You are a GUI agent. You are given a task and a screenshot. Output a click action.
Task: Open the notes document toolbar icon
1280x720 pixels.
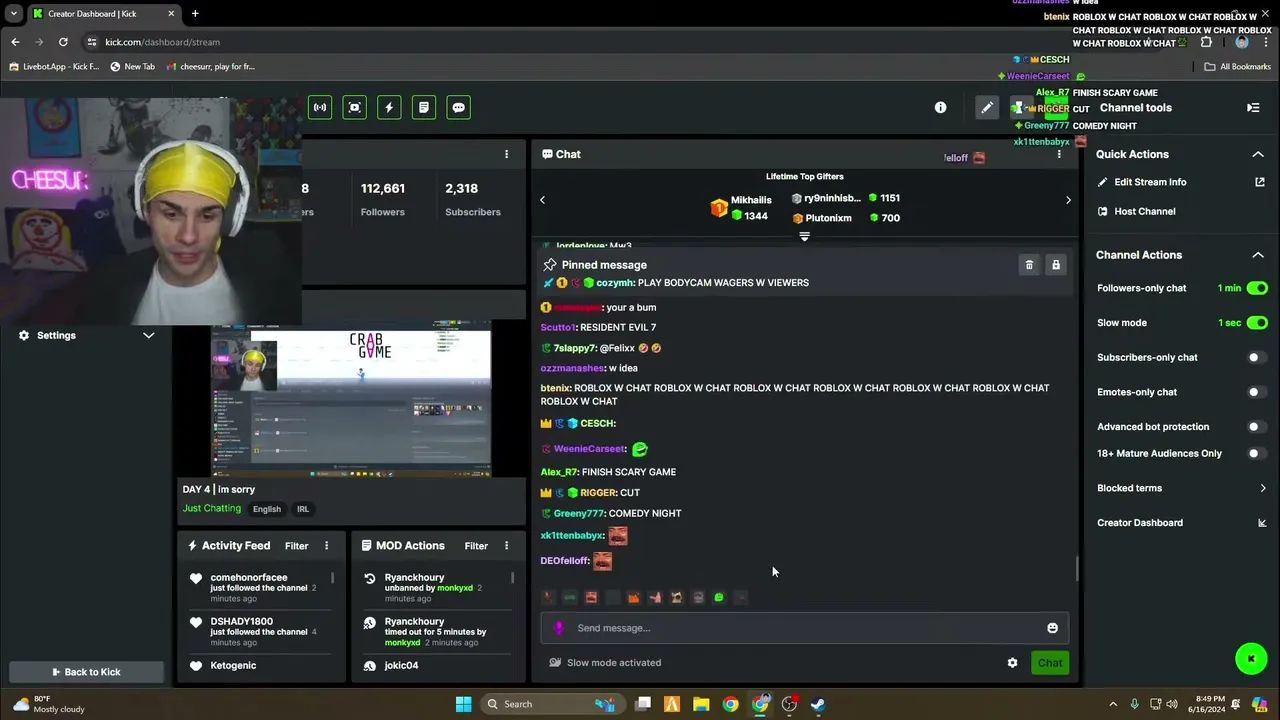(x=424, y=107)
